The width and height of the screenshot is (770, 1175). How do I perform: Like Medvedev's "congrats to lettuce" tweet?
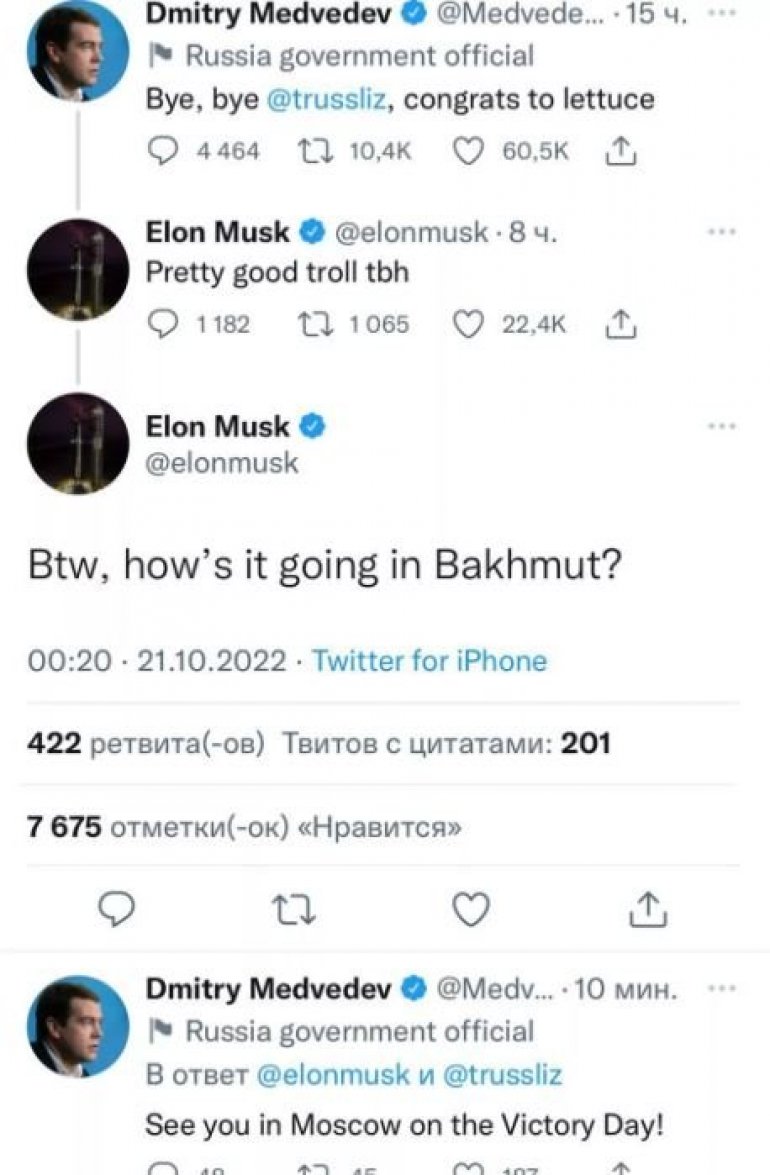tap(470, 151)
